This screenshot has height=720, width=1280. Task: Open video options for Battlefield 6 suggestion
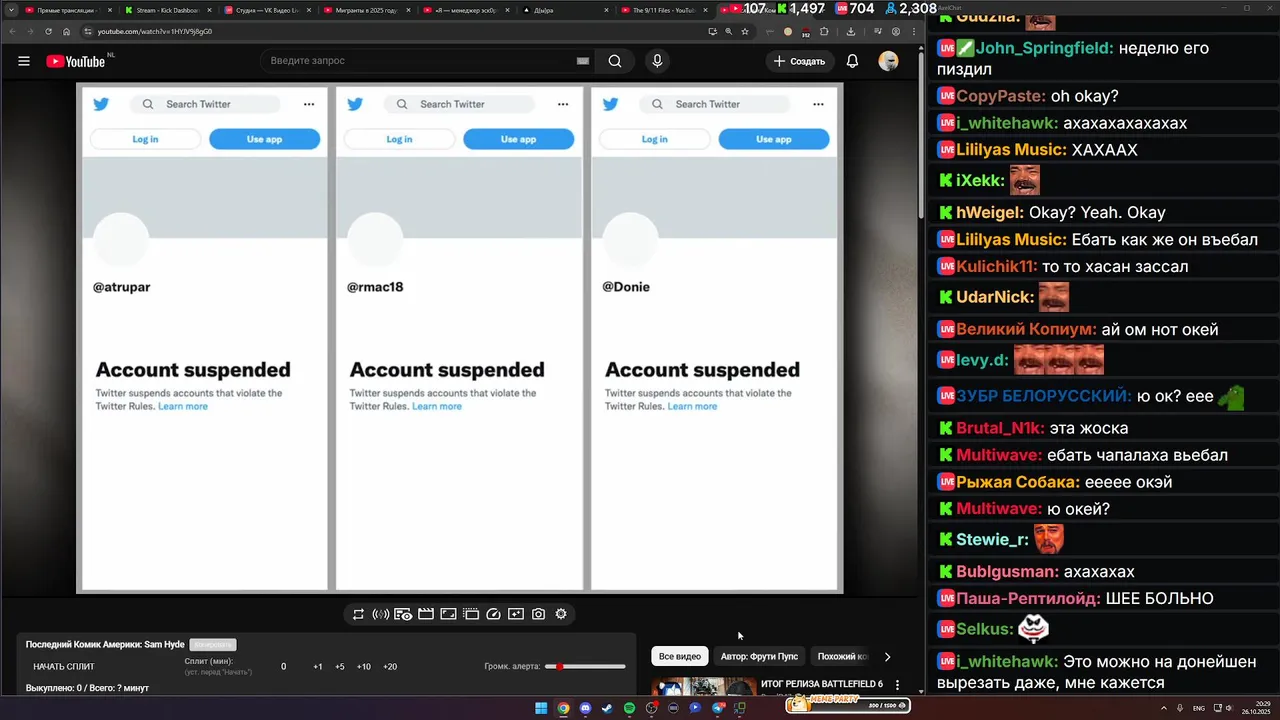click(897, 686)
